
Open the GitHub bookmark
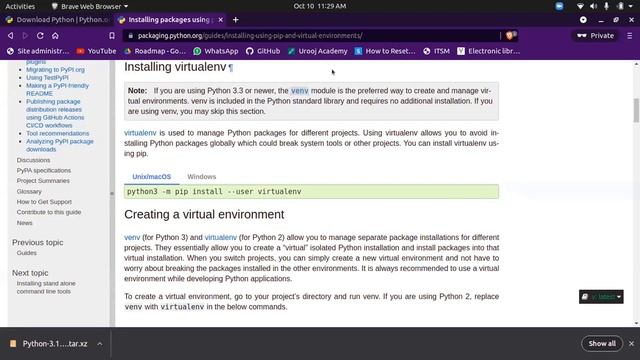[263, 51]
